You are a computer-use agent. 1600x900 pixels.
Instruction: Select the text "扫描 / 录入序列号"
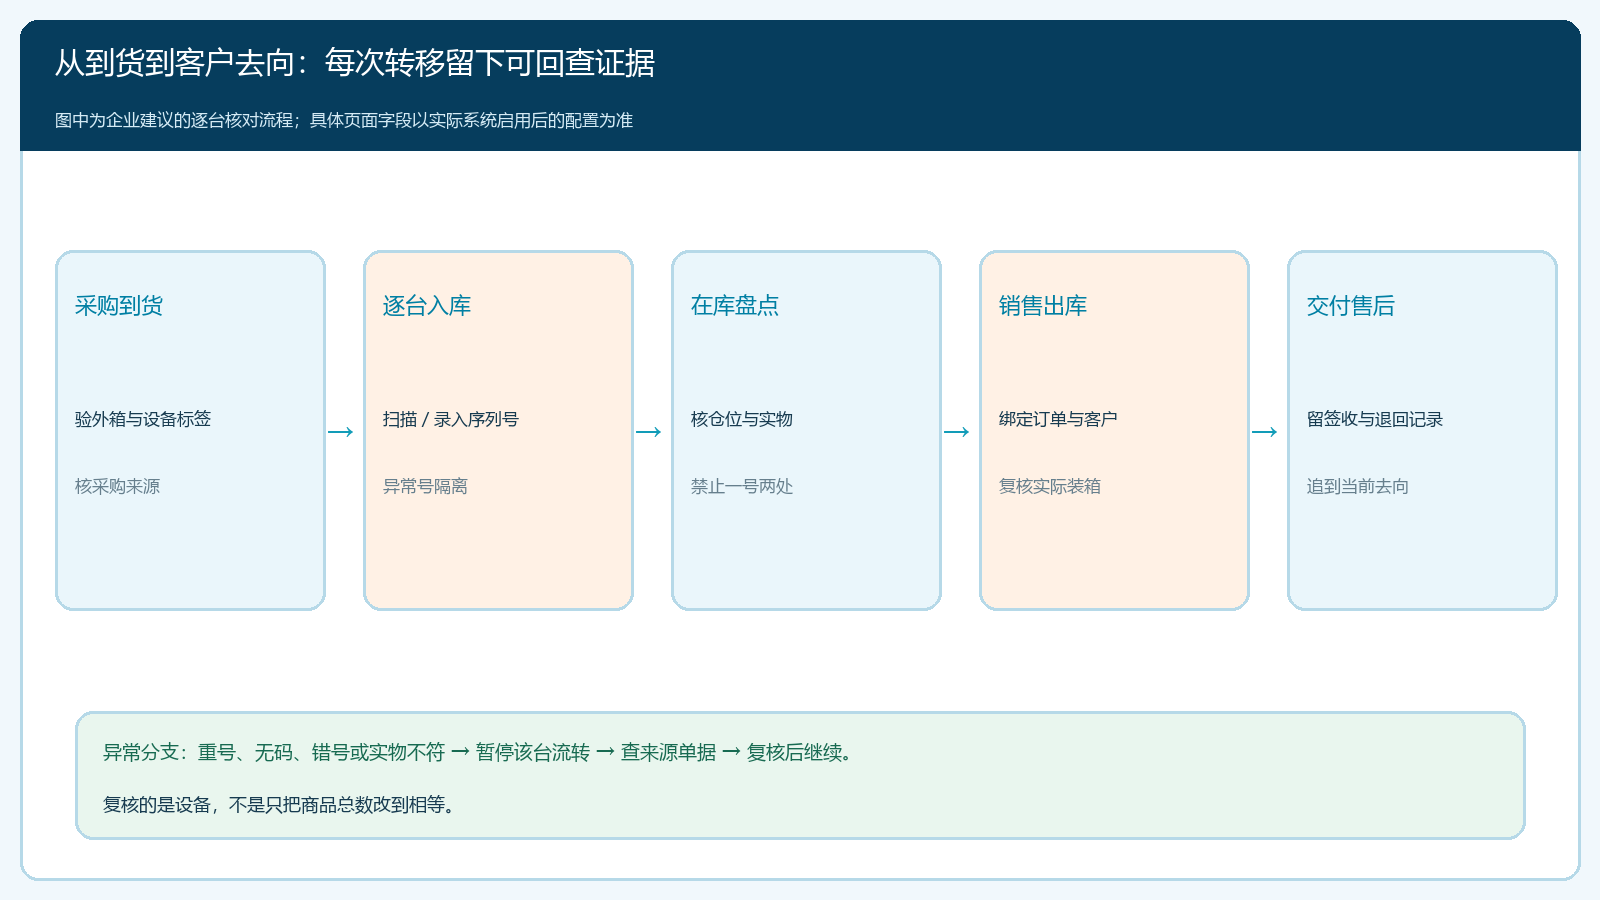pos(451,419)
